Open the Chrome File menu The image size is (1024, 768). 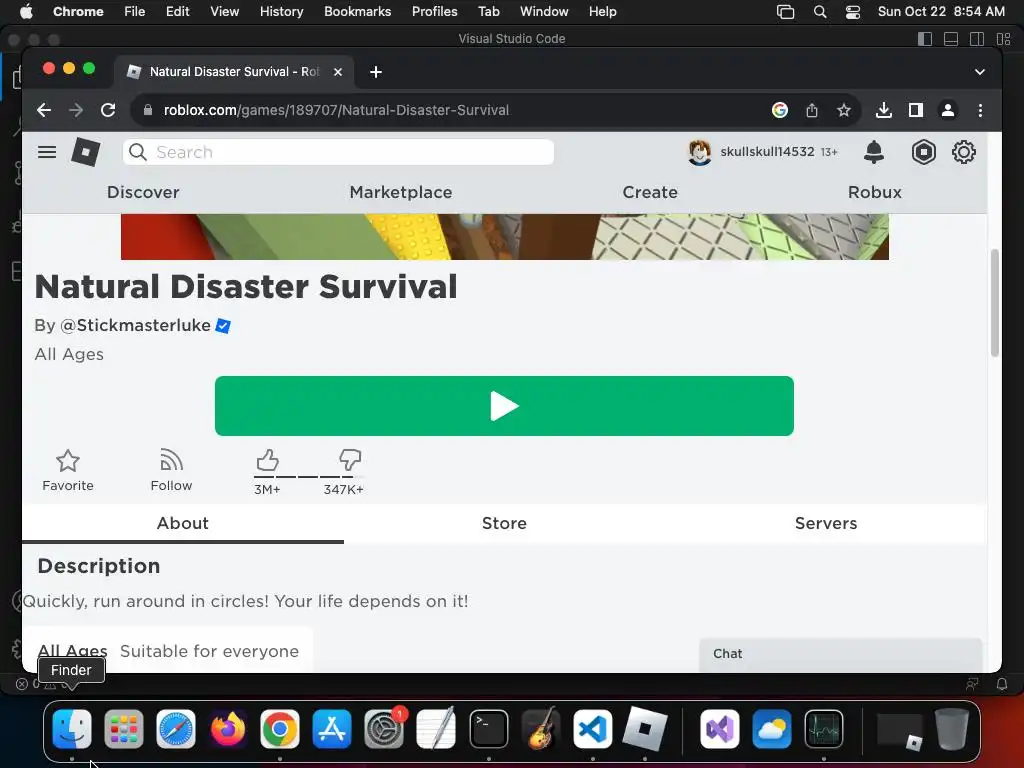tap(135, 12)
